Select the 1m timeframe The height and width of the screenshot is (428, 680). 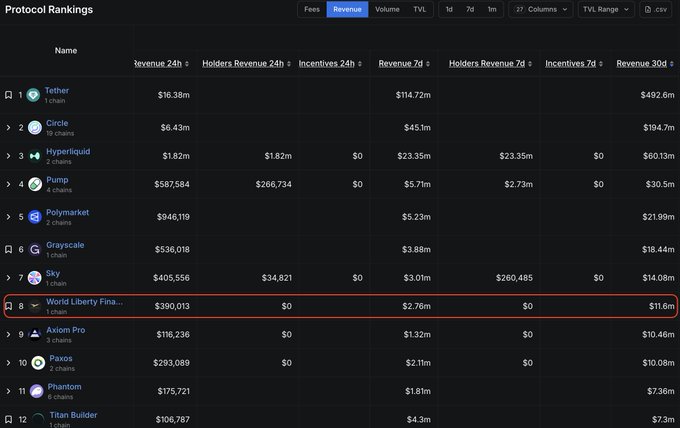tap(492, 9)
